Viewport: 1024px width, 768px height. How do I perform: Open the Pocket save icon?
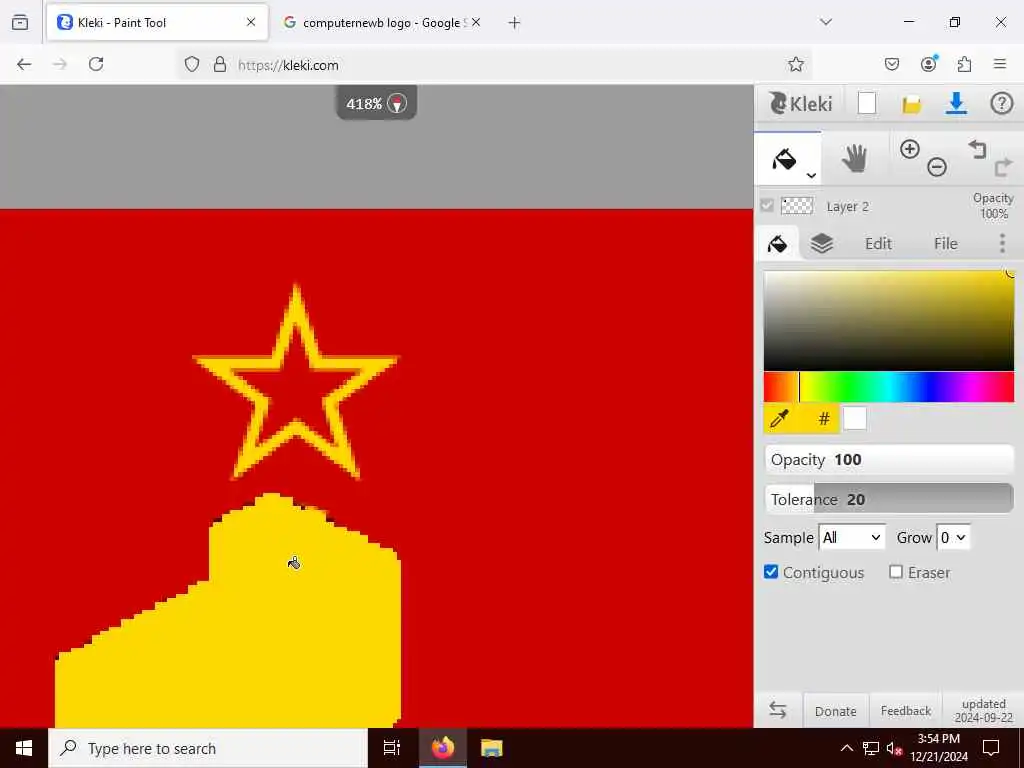[x=892, y=64]
